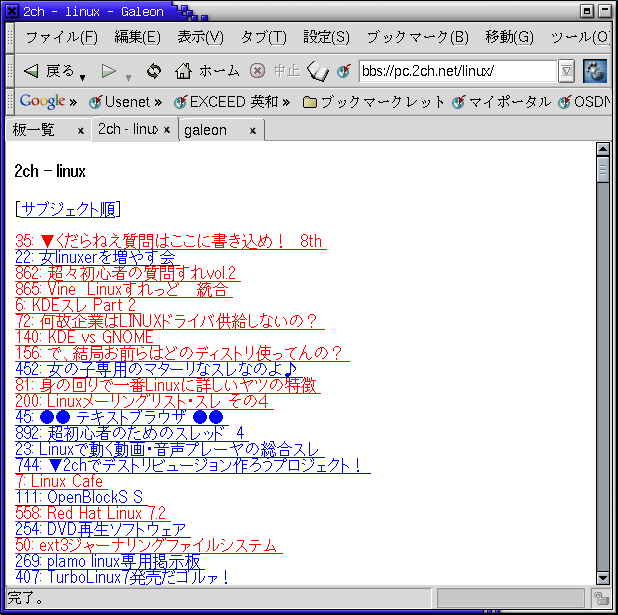
Task: Click the Galeon logo spinner icon
Action: [x=596, y=71]
